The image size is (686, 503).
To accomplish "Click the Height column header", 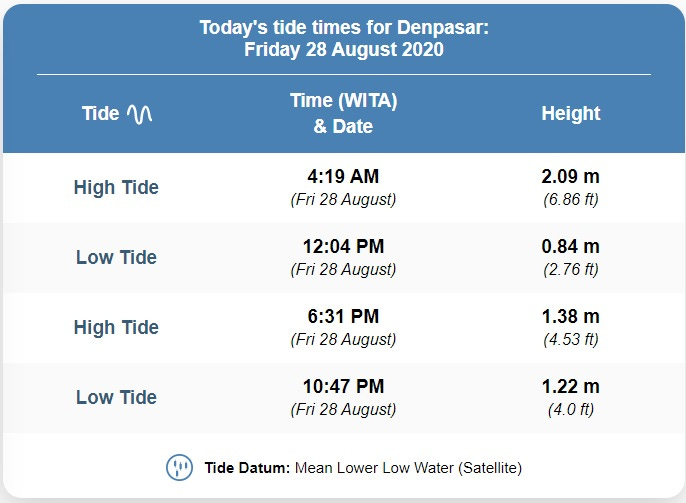I will pos(571,114).
